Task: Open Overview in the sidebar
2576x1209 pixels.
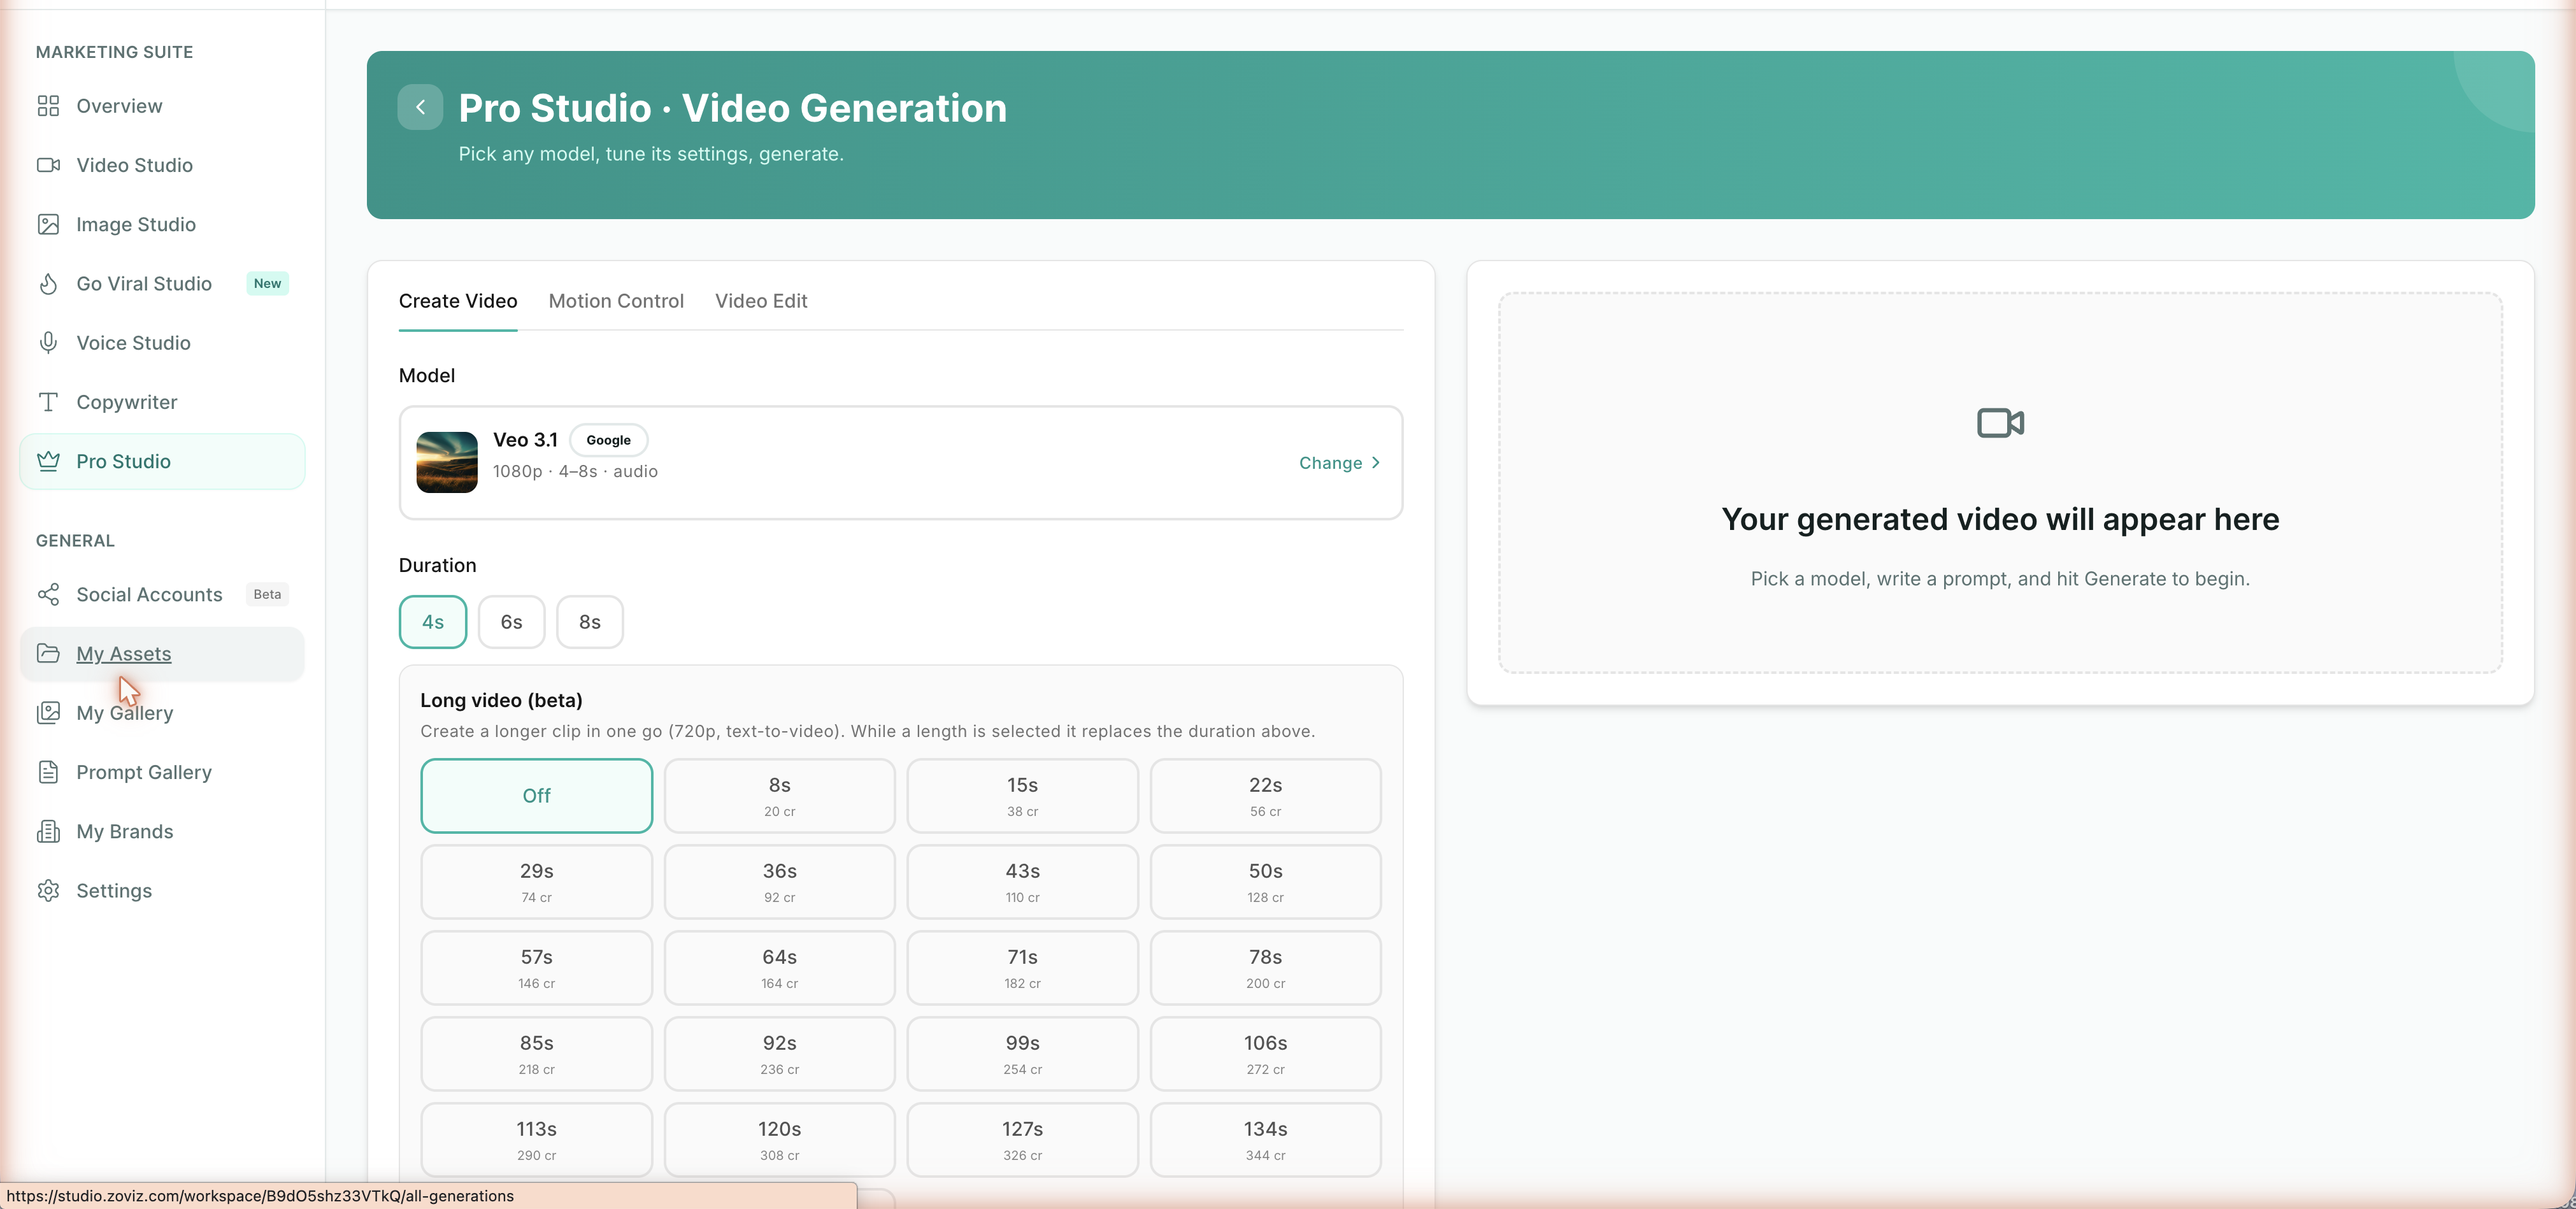Action: pos(162,106)
